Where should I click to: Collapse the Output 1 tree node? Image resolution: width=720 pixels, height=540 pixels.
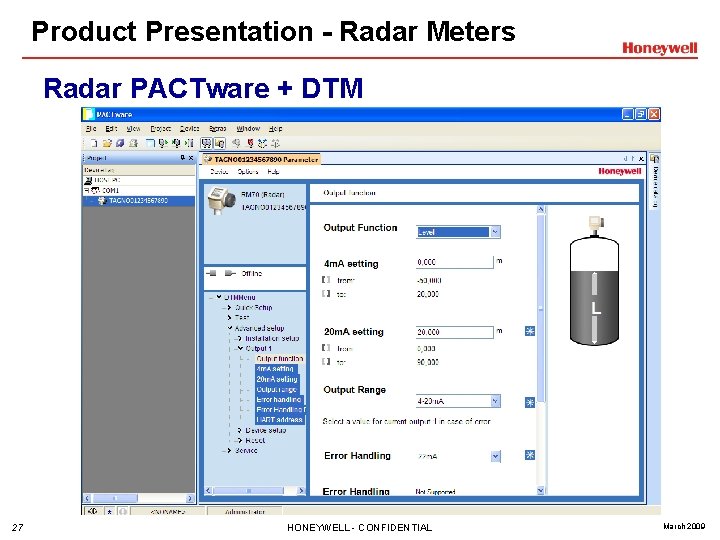tap(240, 349)
